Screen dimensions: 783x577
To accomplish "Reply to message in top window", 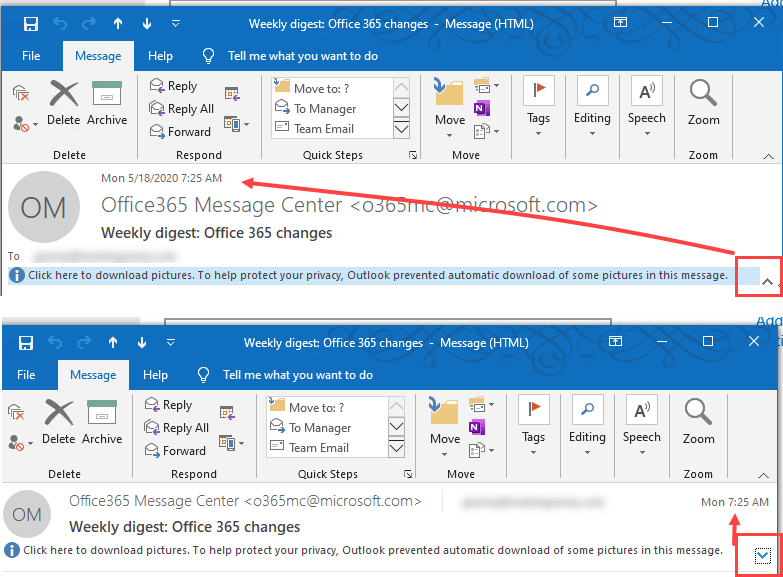I will 174,85.
